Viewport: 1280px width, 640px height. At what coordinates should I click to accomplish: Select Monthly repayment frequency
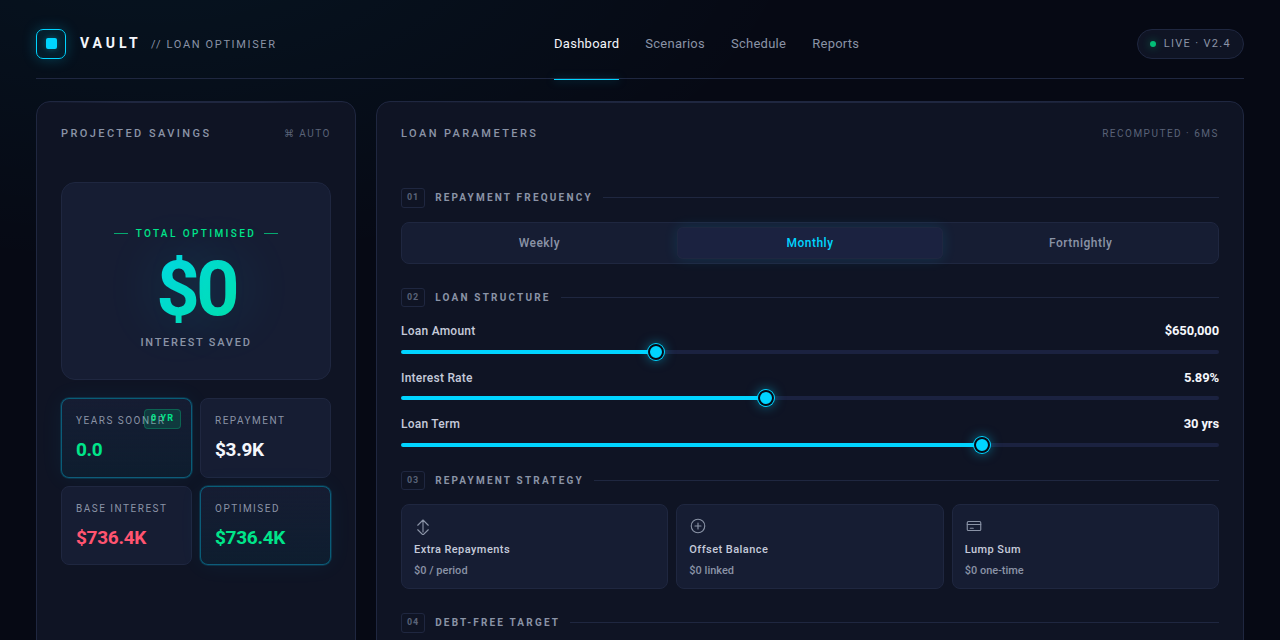(810, 243)
